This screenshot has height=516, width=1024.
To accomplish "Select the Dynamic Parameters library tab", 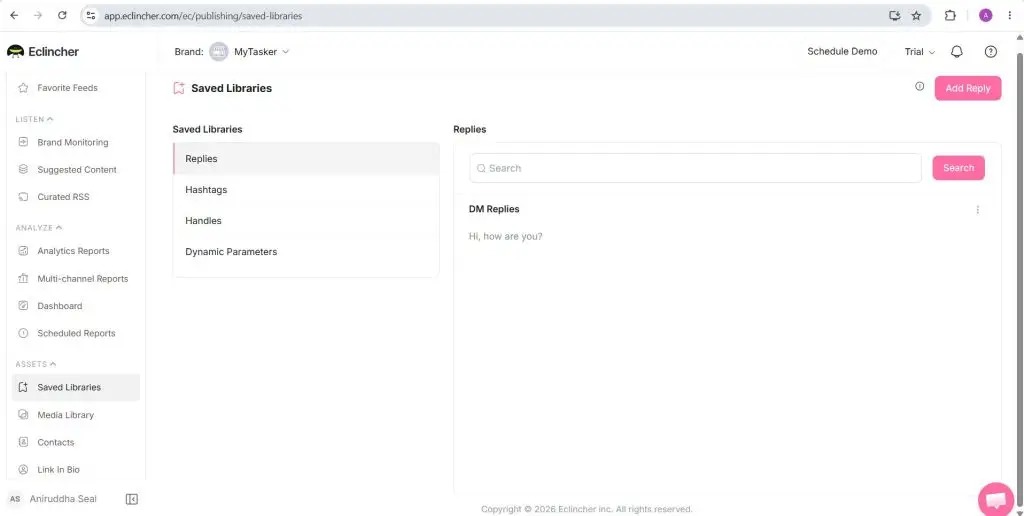I will [306, 251].
